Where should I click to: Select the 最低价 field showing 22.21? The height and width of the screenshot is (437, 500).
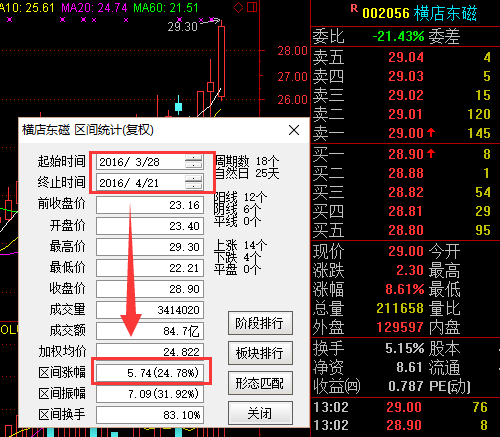pos(150,268)
